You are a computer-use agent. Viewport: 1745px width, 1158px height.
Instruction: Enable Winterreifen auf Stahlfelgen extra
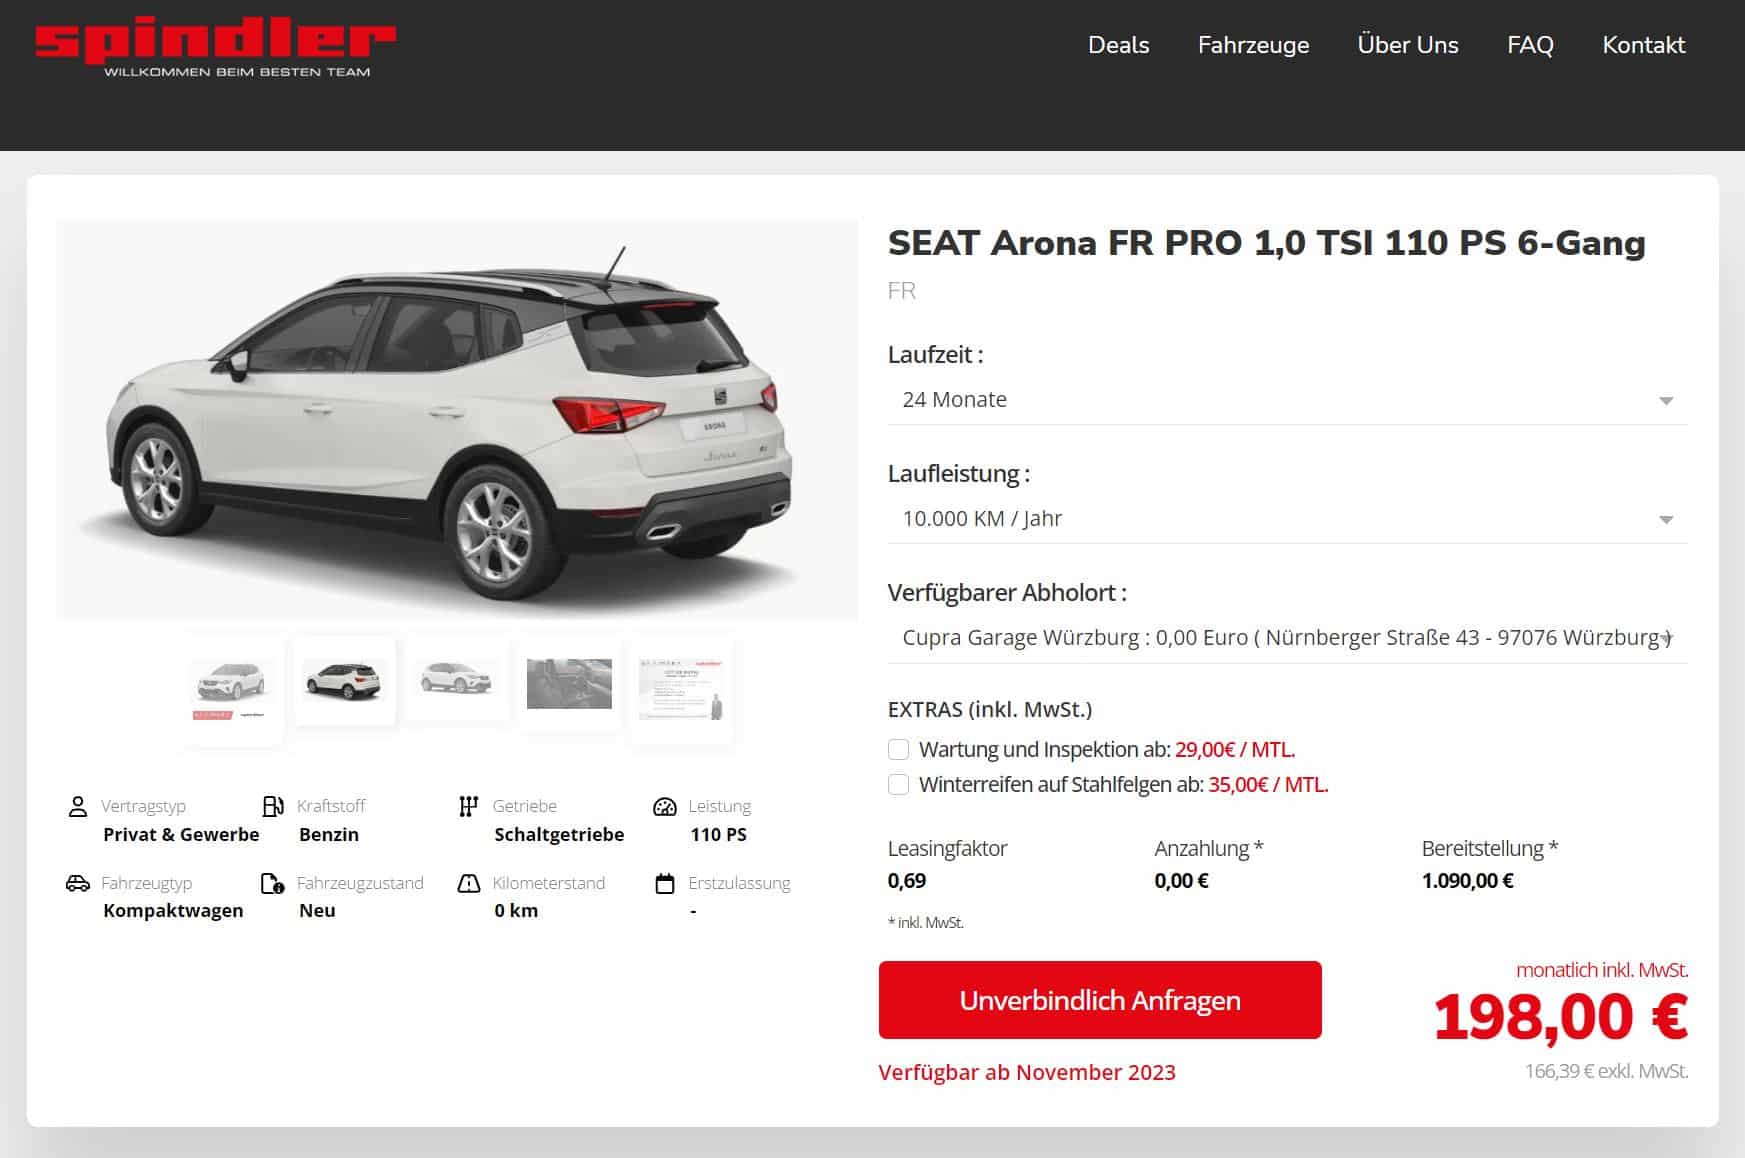899,785
